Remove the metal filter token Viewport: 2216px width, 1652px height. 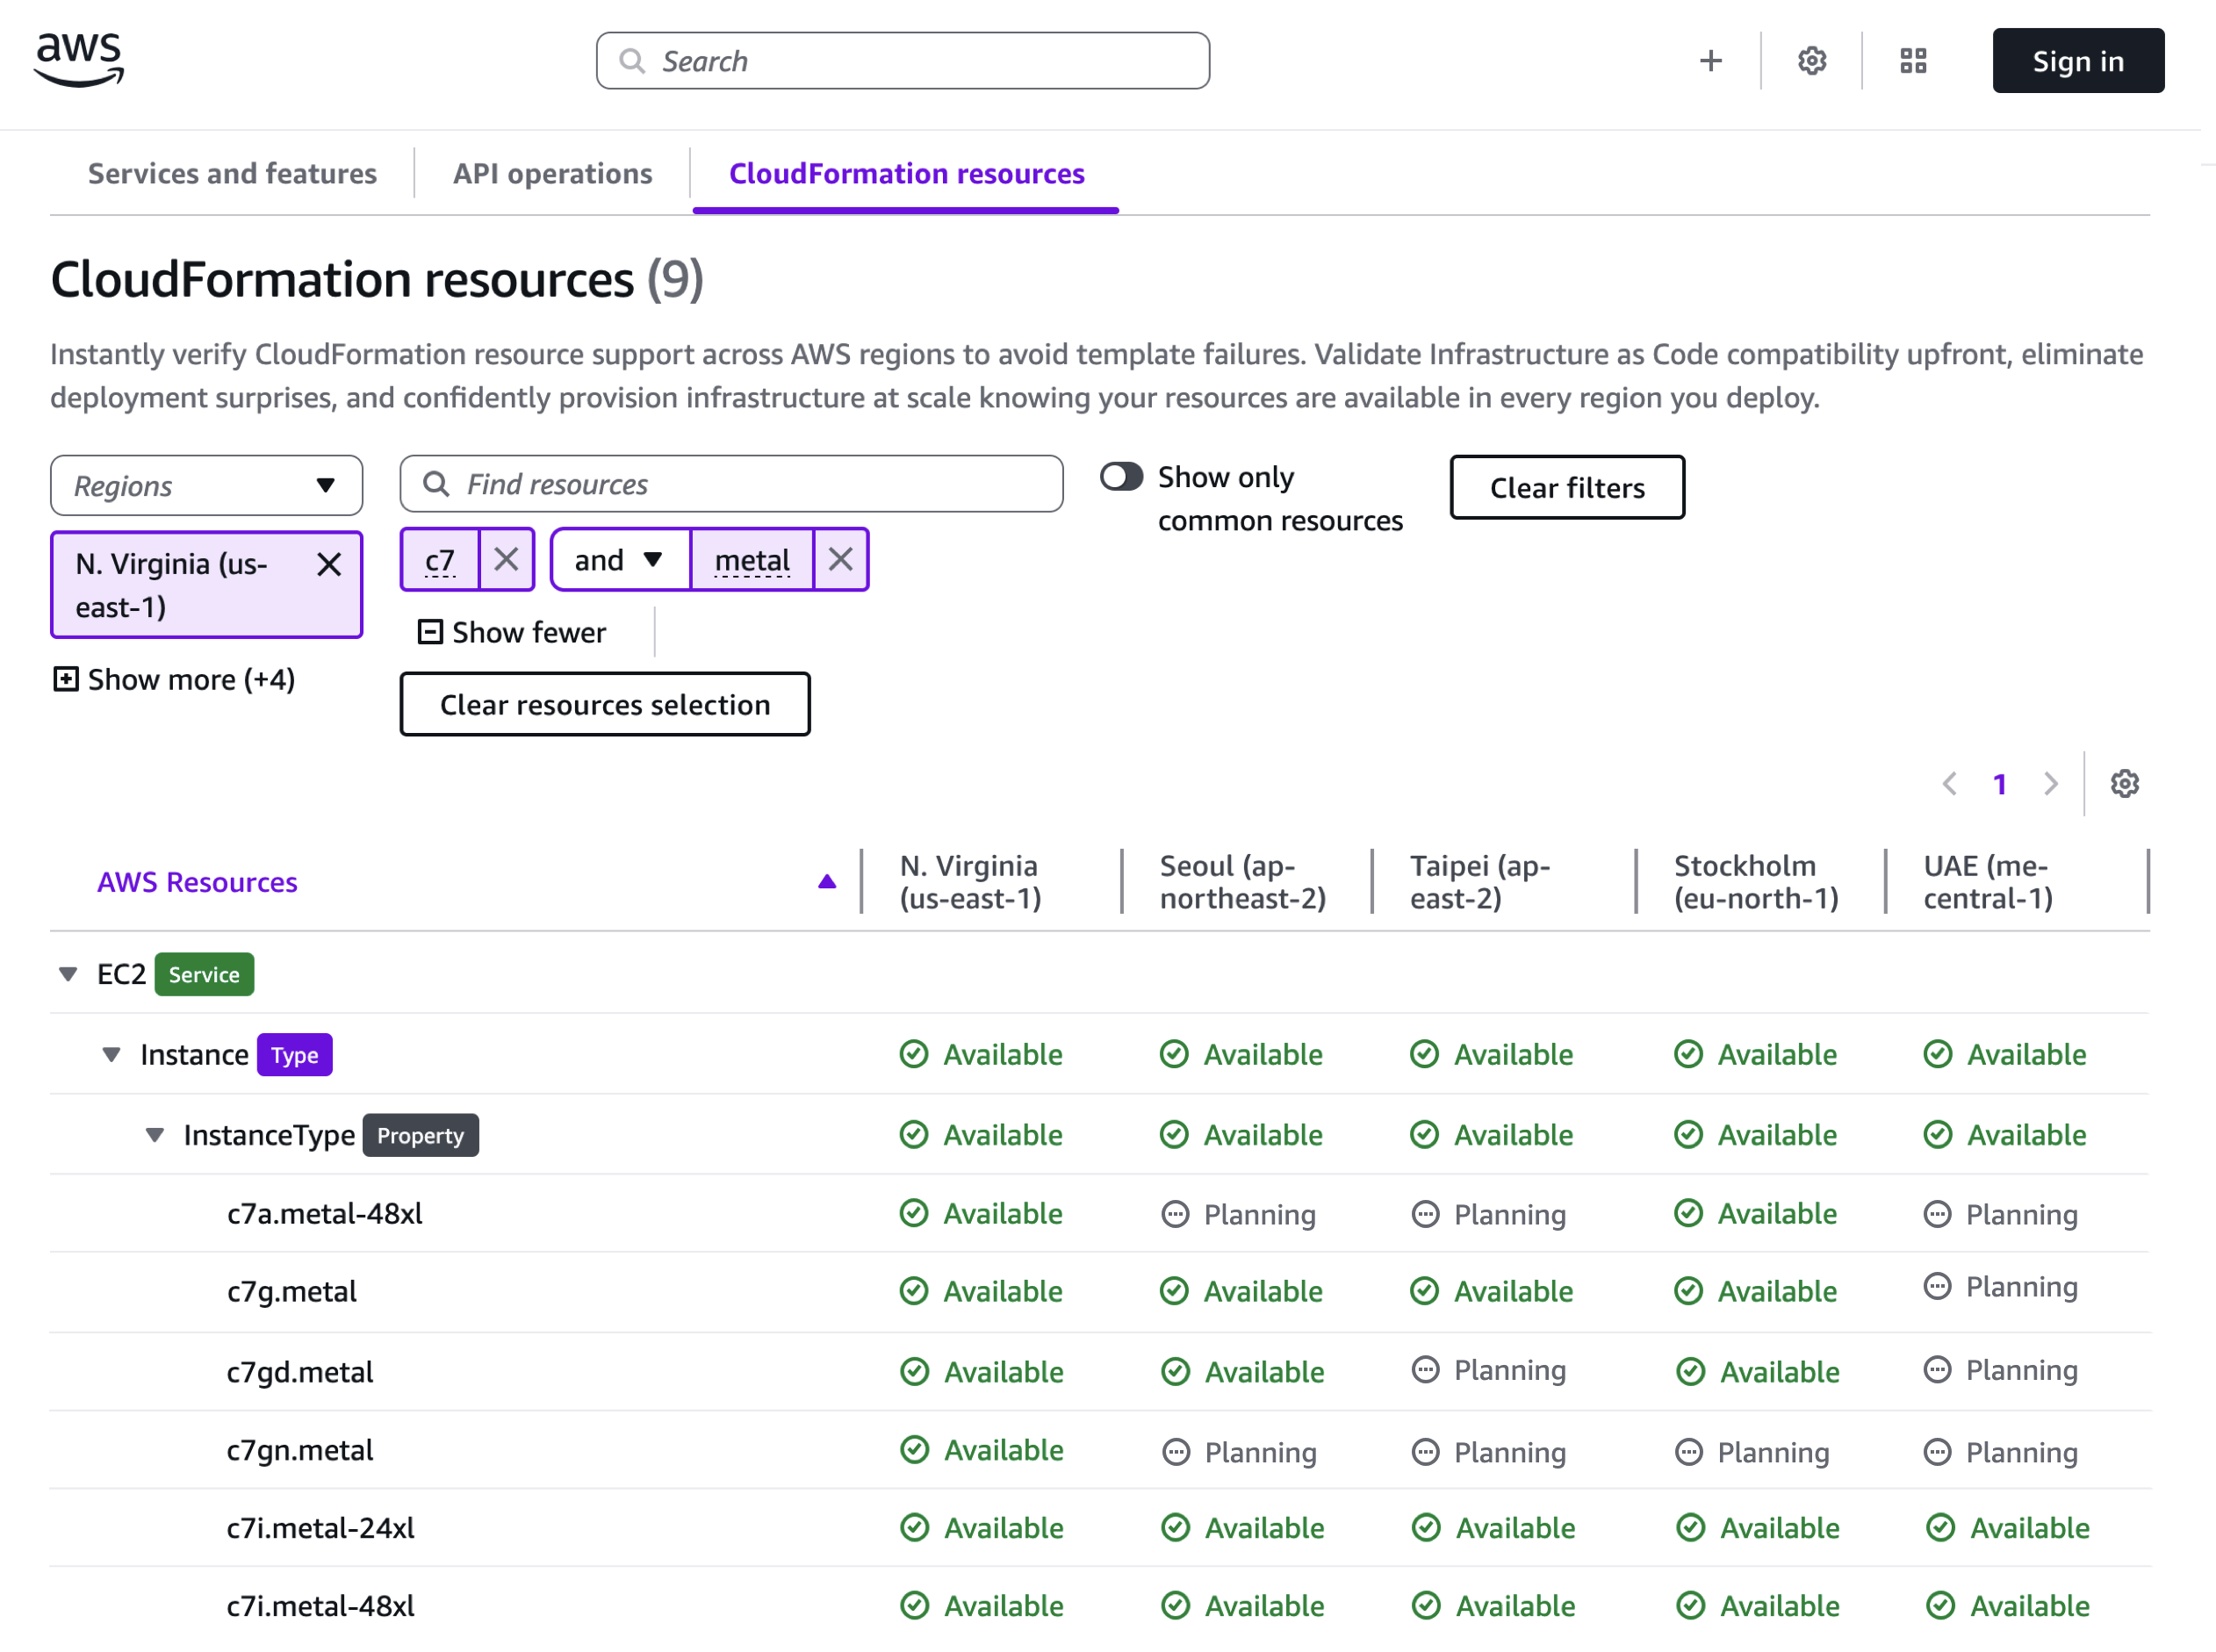click(x=840, y=560)
